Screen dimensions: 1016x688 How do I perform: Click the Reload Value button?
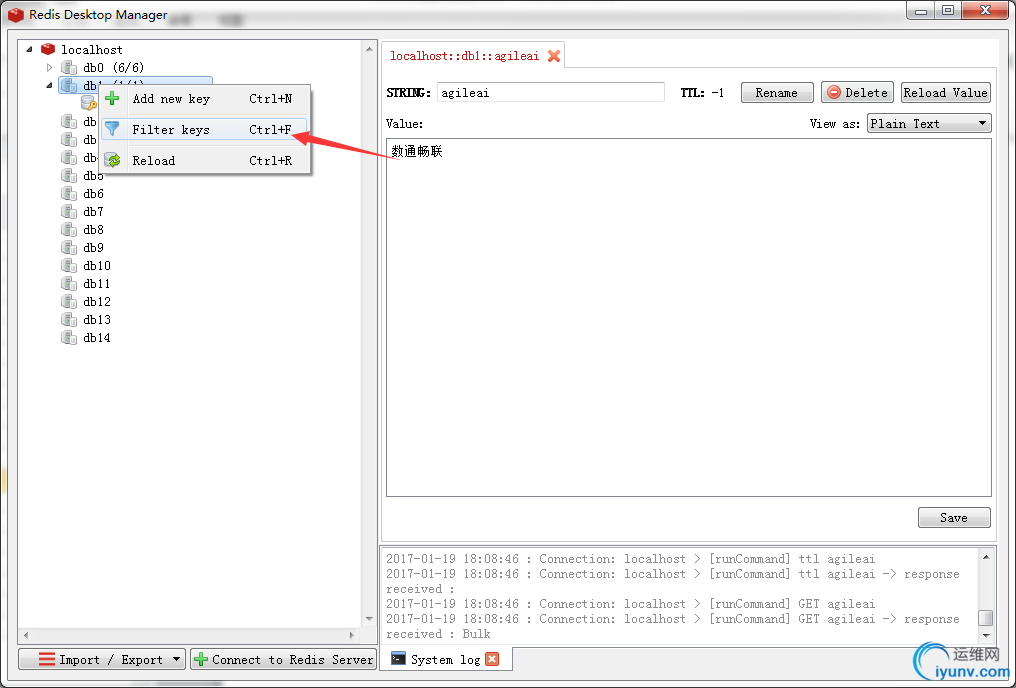pyautogui.click(x=945, y=93)
